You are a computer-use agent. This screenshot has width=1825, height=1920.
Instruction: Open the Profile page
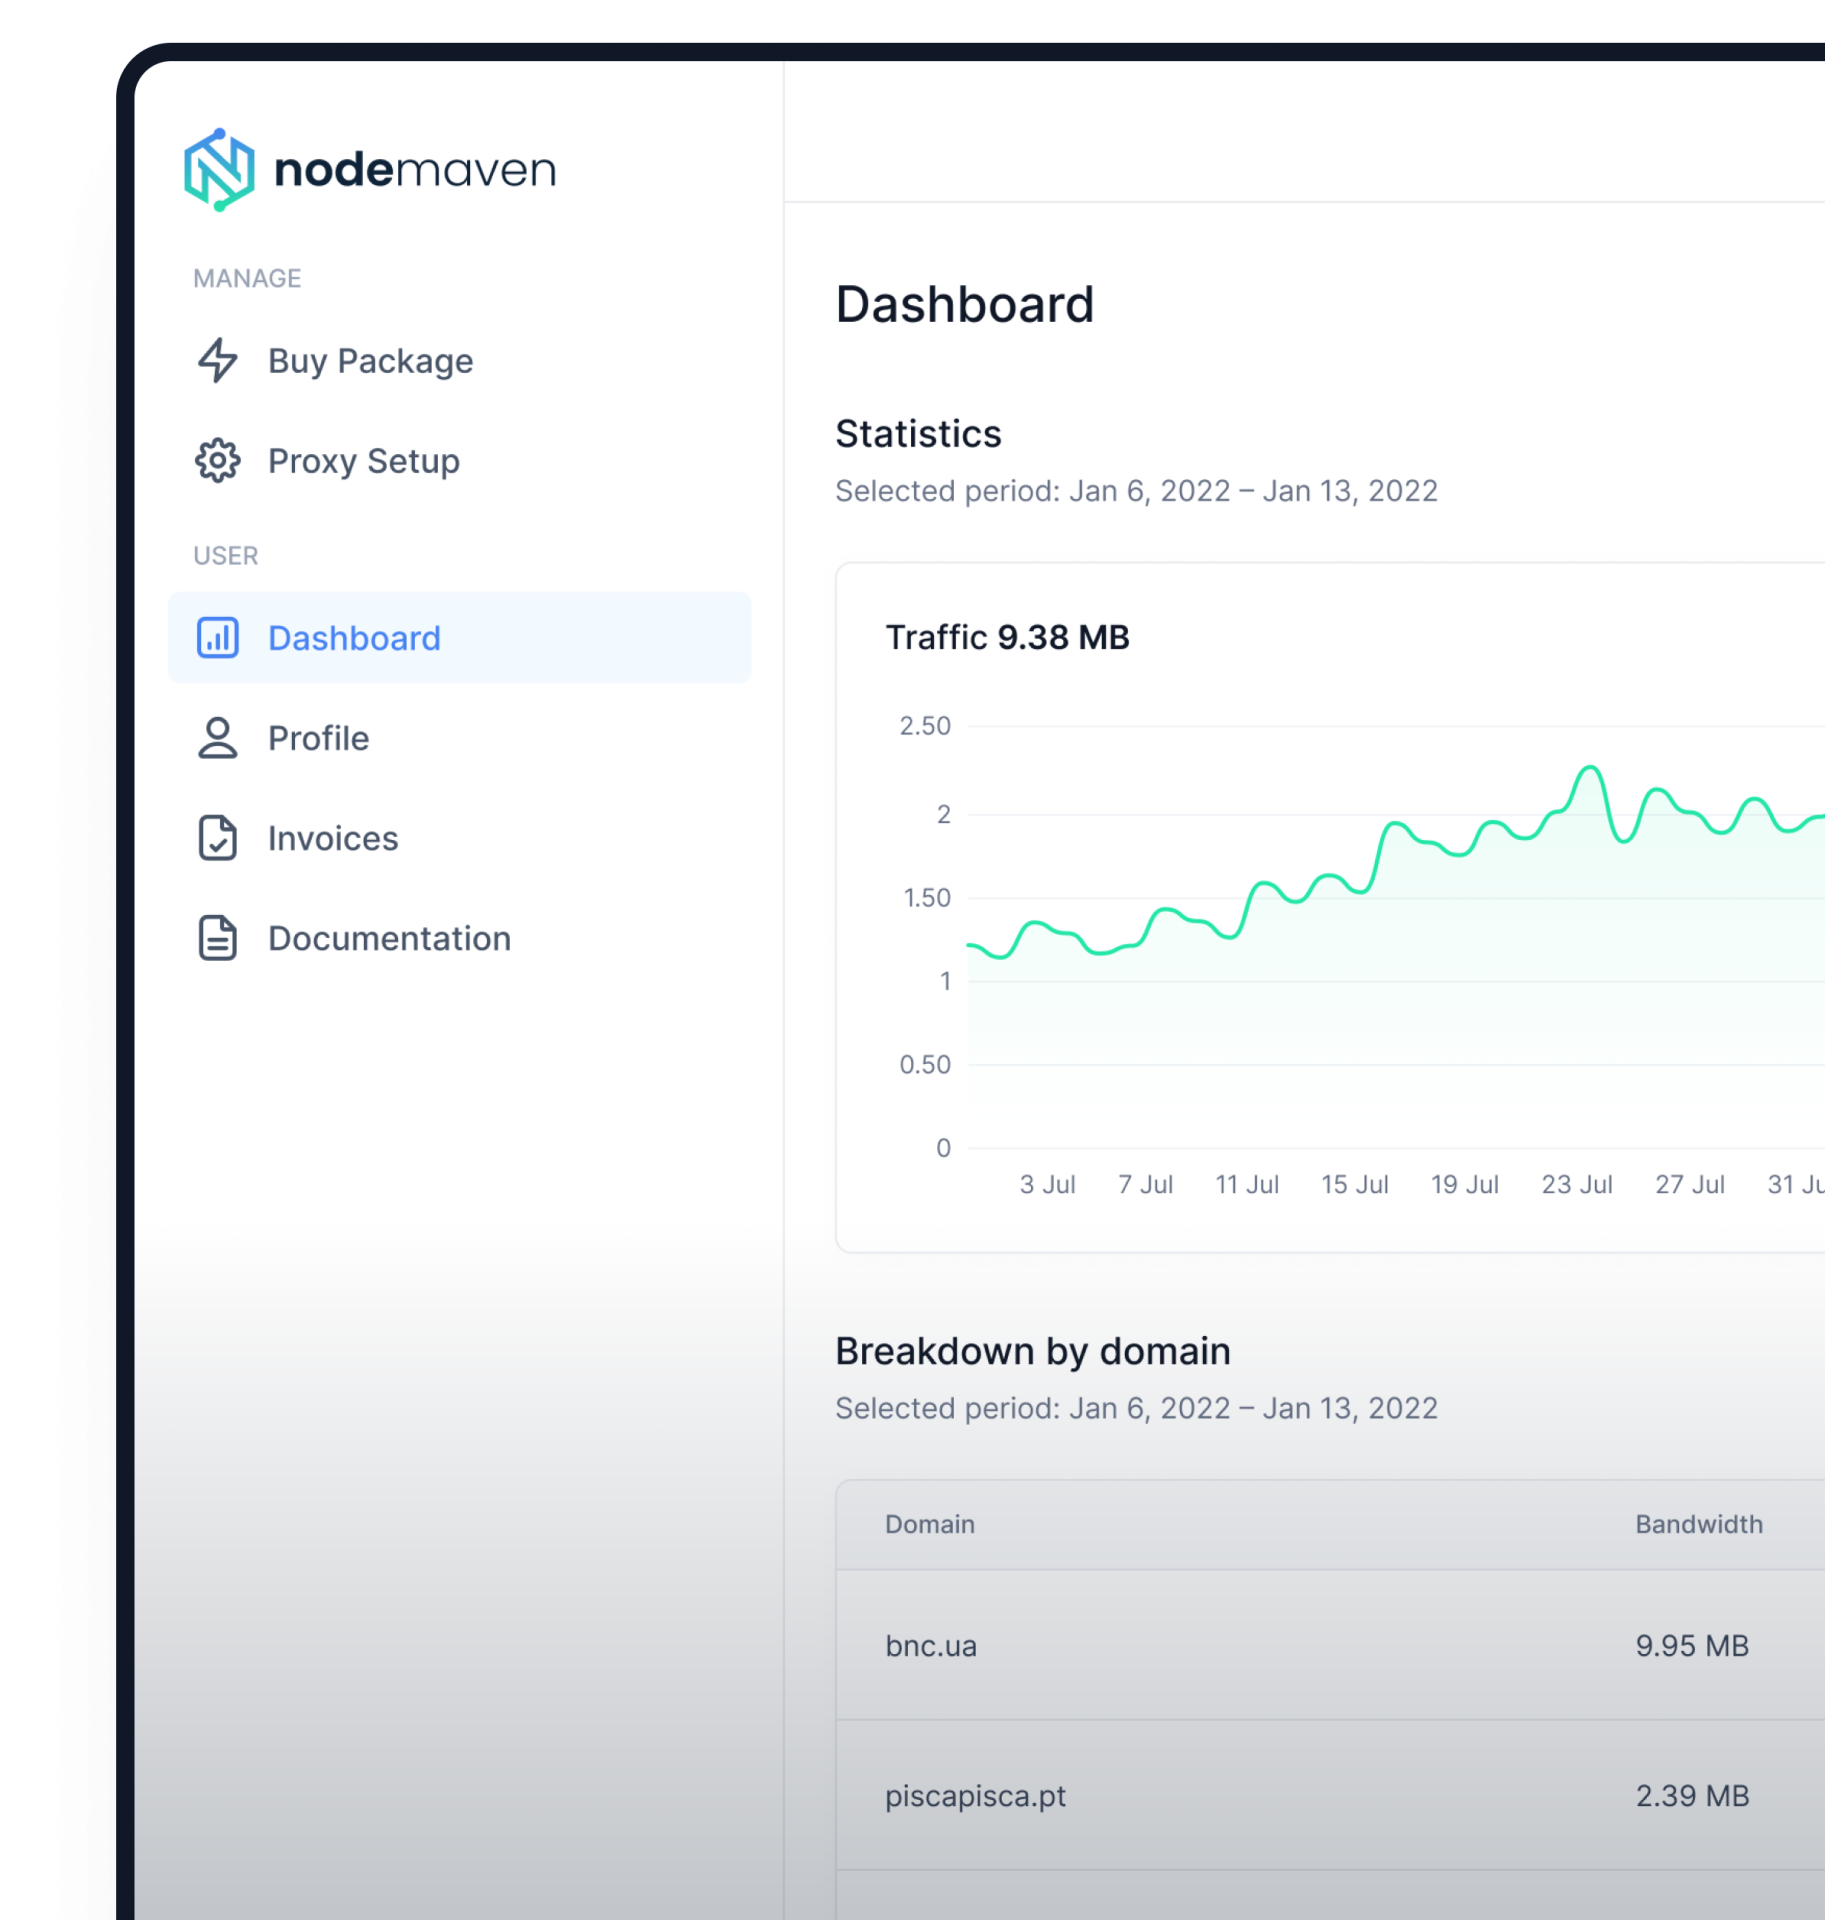point(318,738)
